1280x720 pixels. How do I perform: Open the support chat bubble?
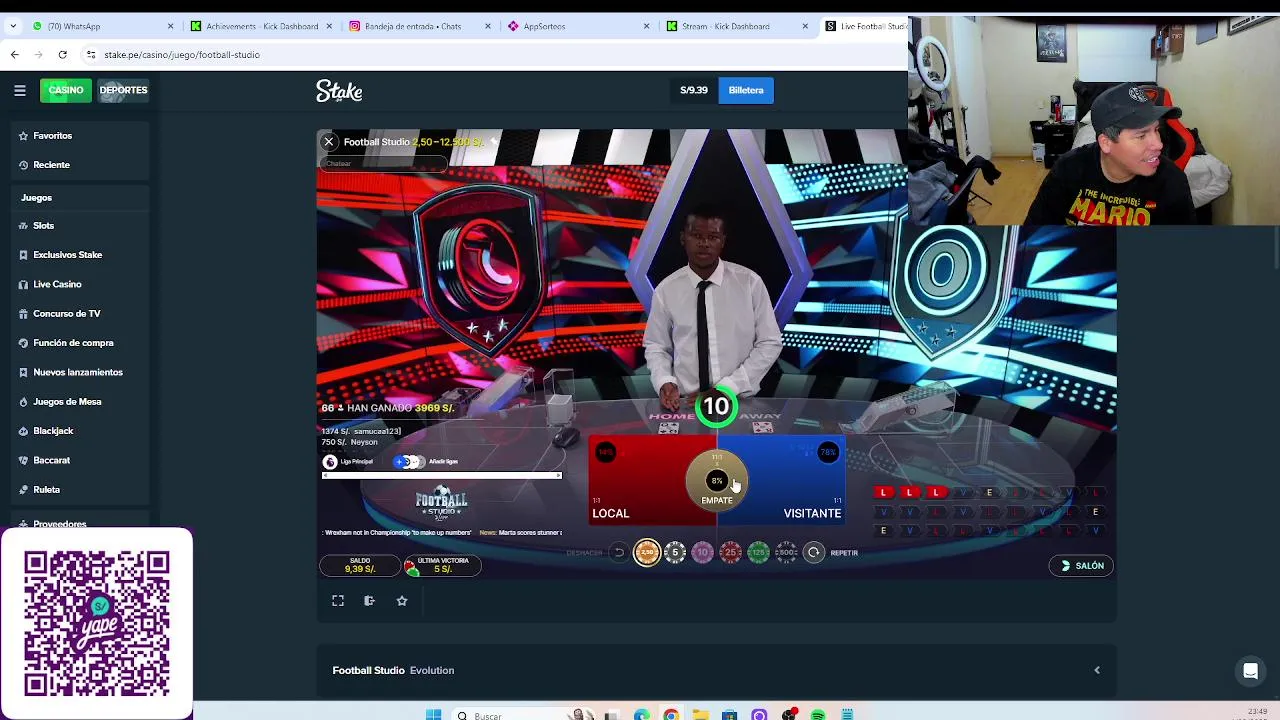(1250, 671)
